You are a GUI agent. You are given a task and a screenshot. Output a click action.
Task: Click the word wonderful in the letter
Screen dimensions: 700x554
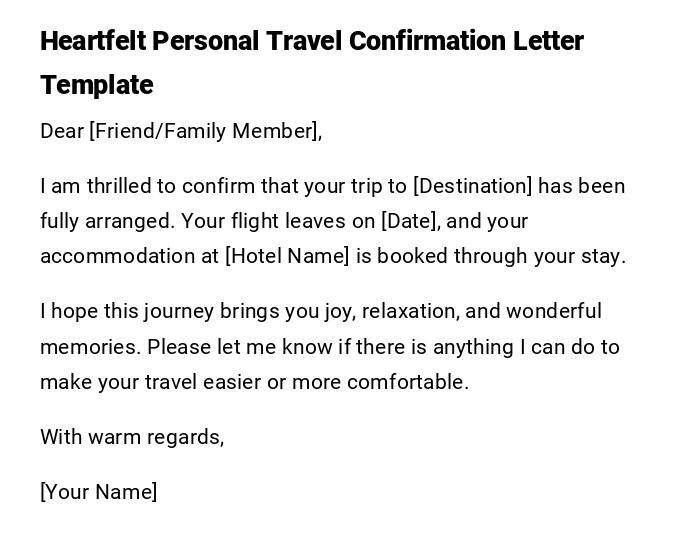tap(555, 311)
